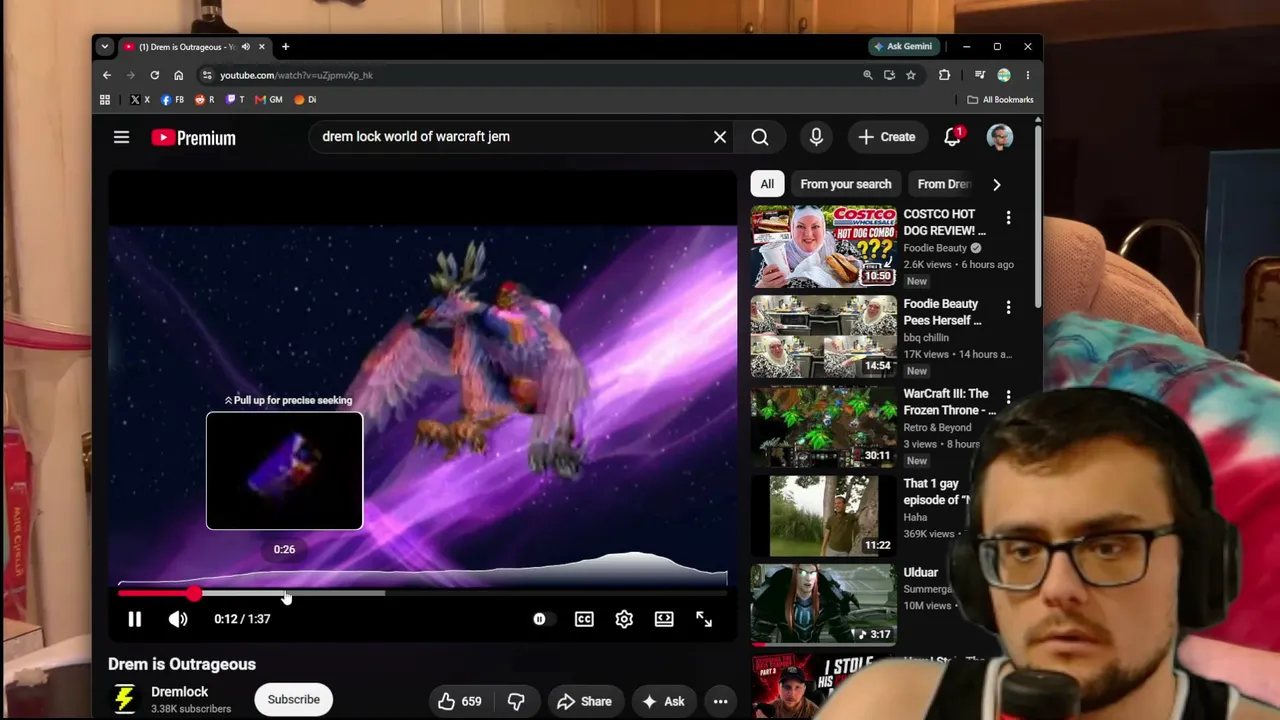The height and width of the screenshot is (720, 1280).
Task: Click the Ask button below the video
Action: (663, 701)
